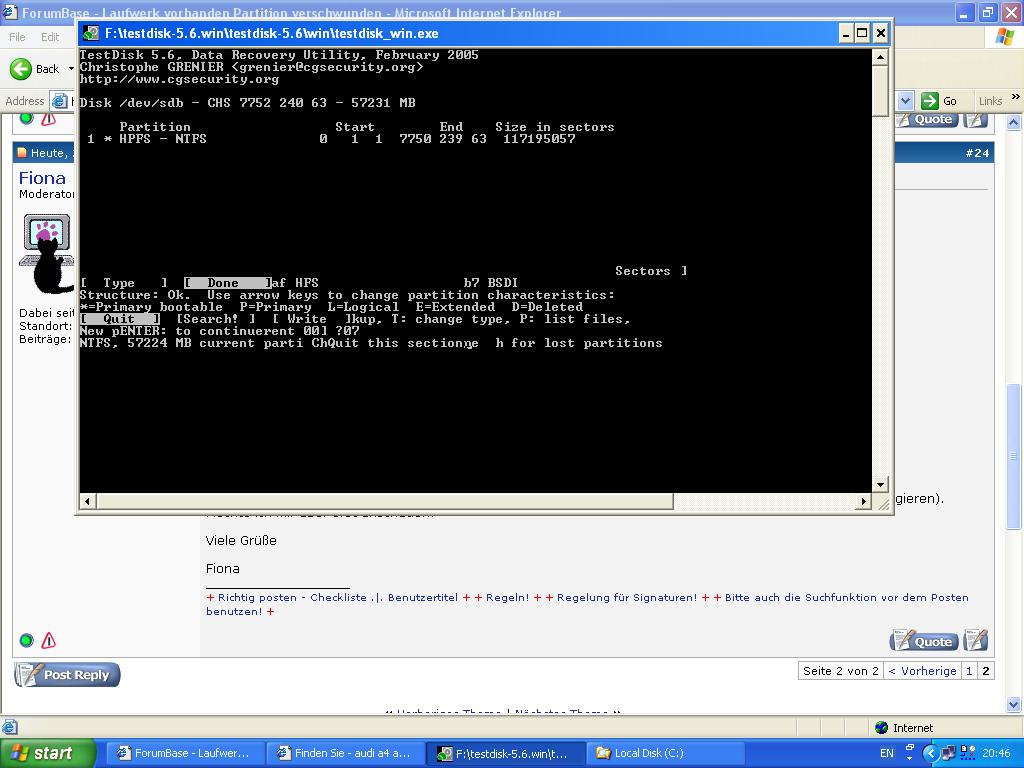Click the EN language indicator in taskbar
This screenshot has width=1024, height=768.
point(887,753)
